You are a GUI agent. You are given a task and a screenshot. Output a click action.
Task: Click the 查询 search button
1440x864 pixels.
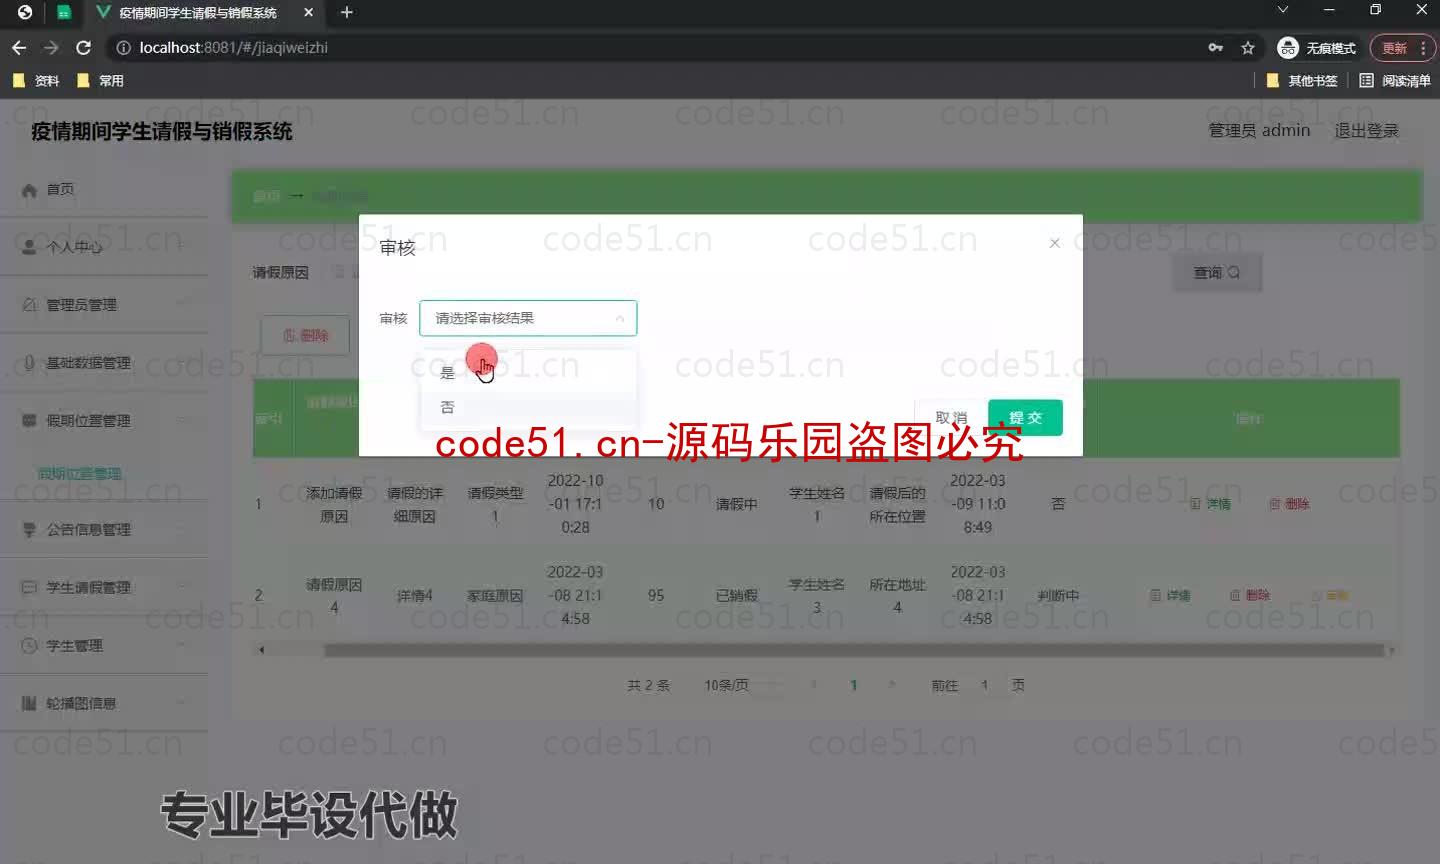tap(1217, 272)
